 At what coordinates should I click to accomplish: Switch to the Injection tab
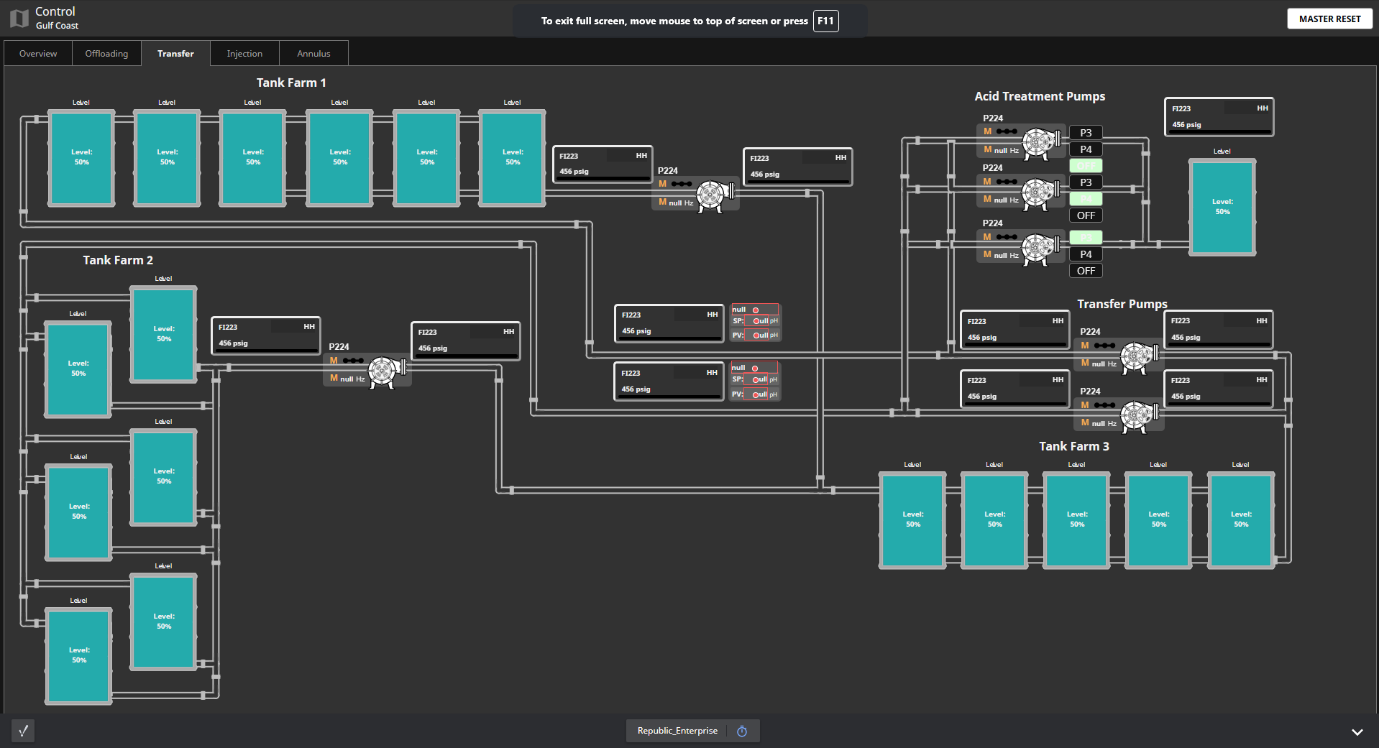pos(244,54)
